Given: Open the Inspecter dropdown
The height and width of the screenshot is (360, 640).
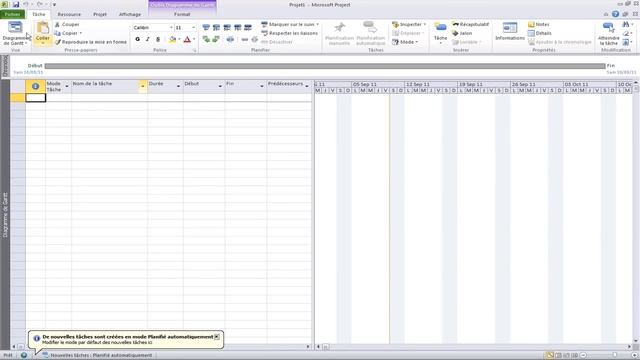Looking at the screenshot, I should coord(409,24).
